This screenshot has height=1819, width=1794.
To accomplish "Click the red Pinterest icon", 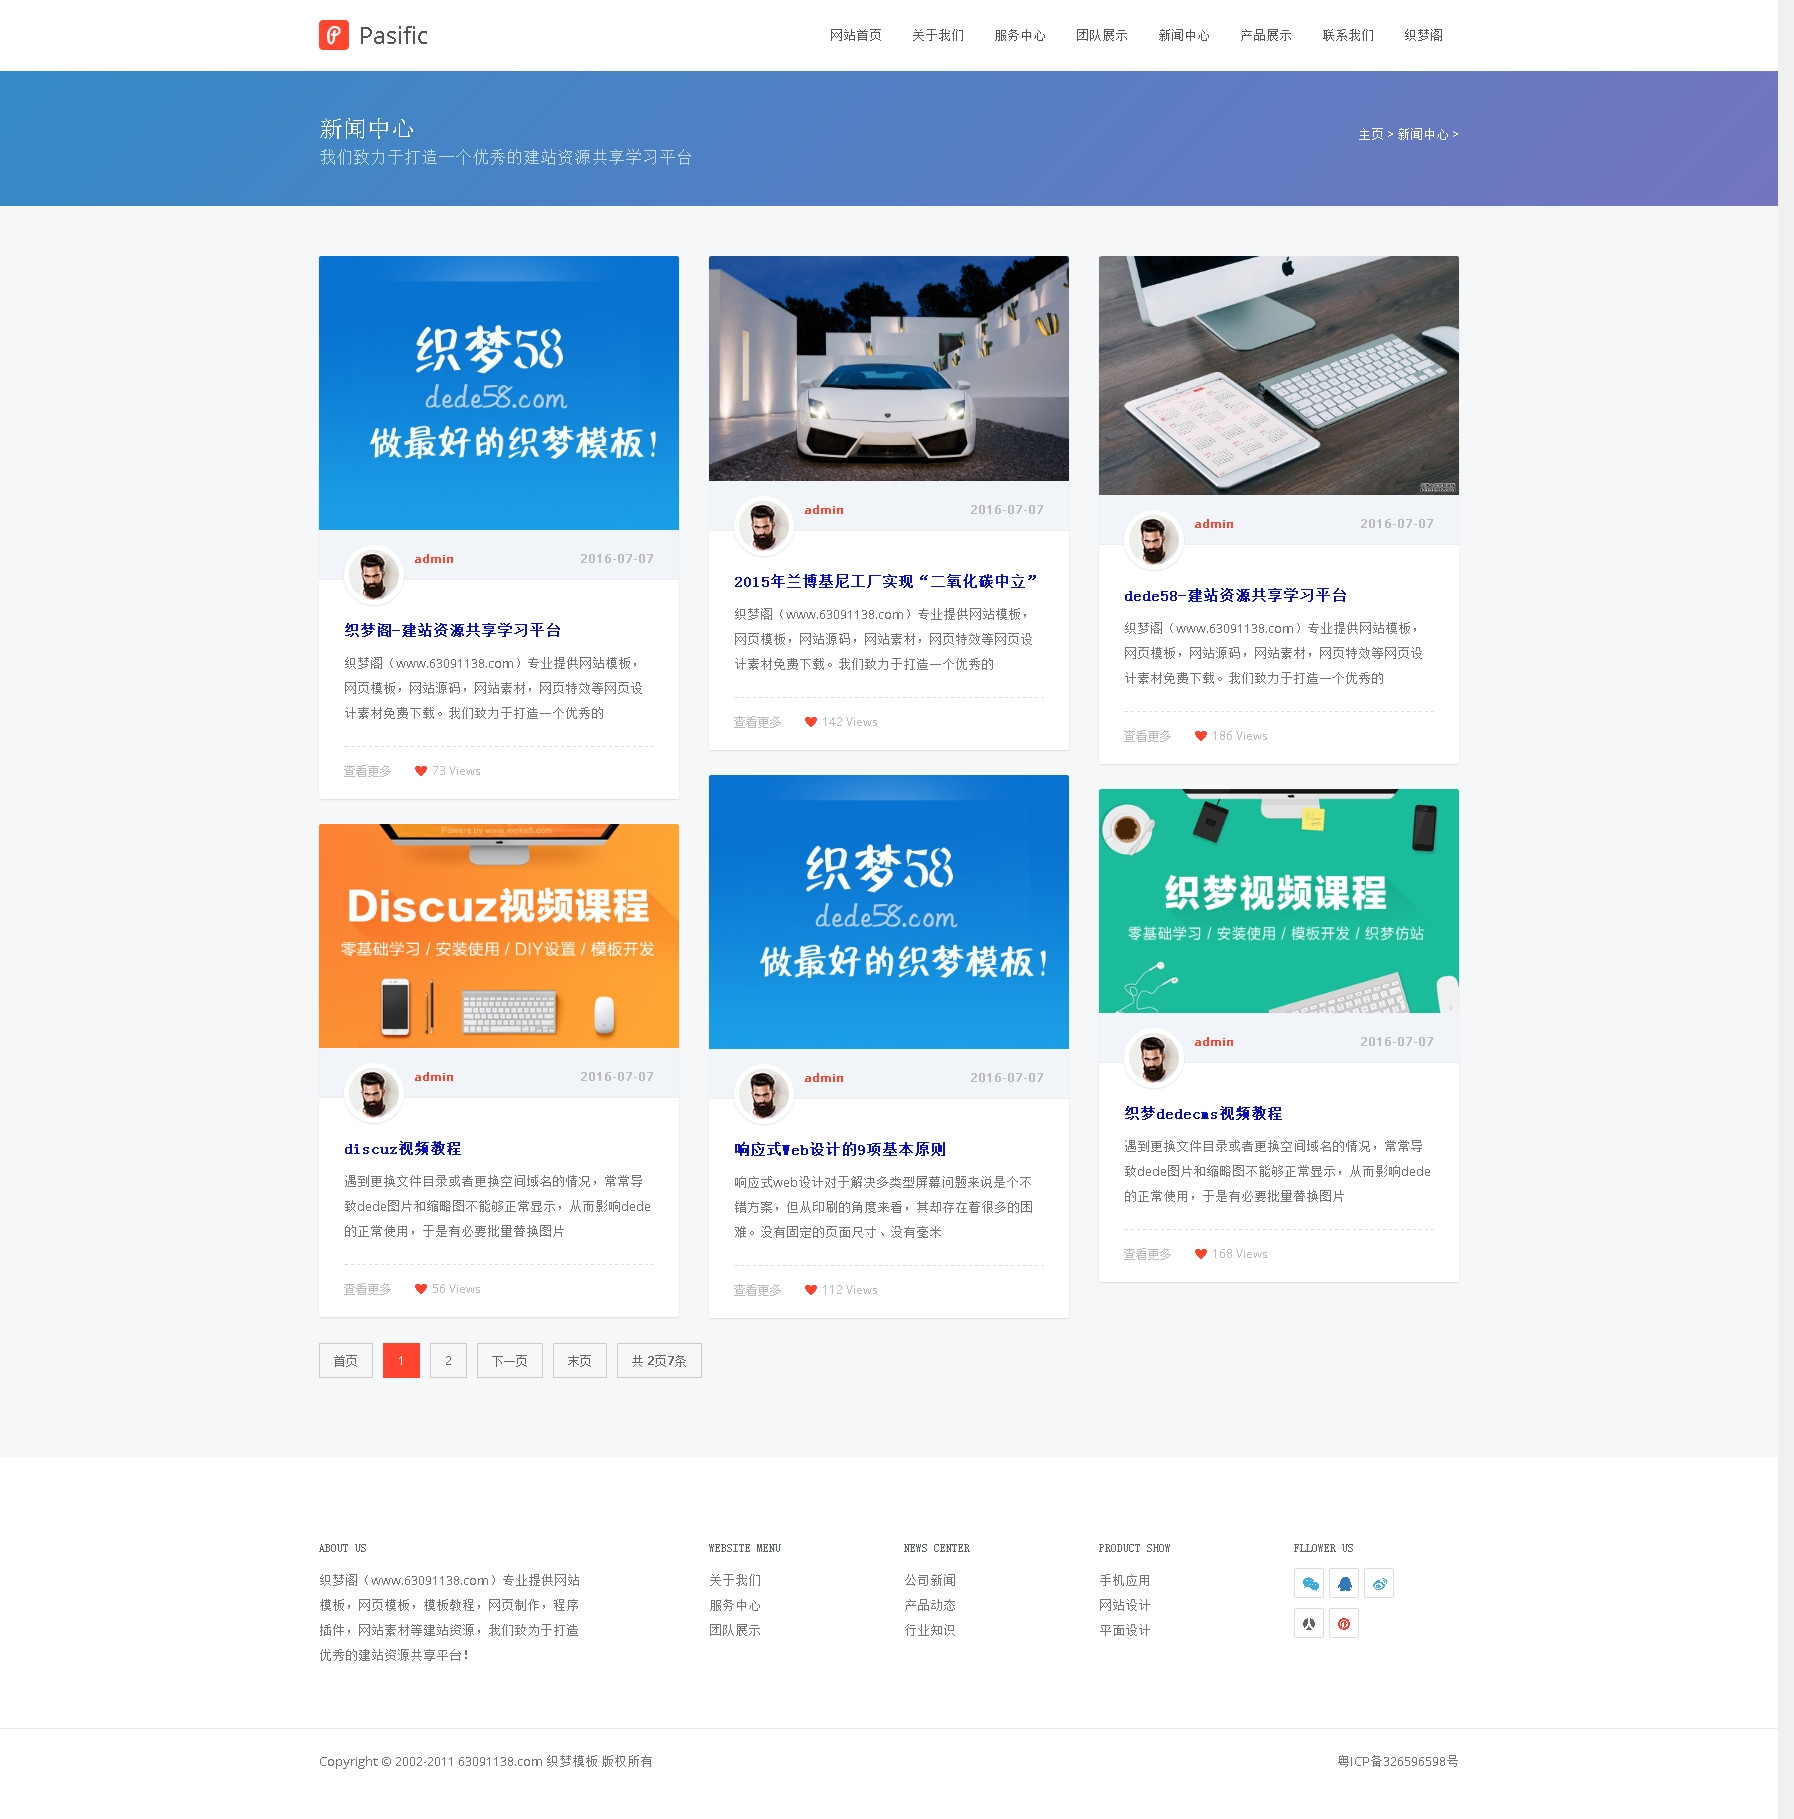I will coord(1344,1623).
